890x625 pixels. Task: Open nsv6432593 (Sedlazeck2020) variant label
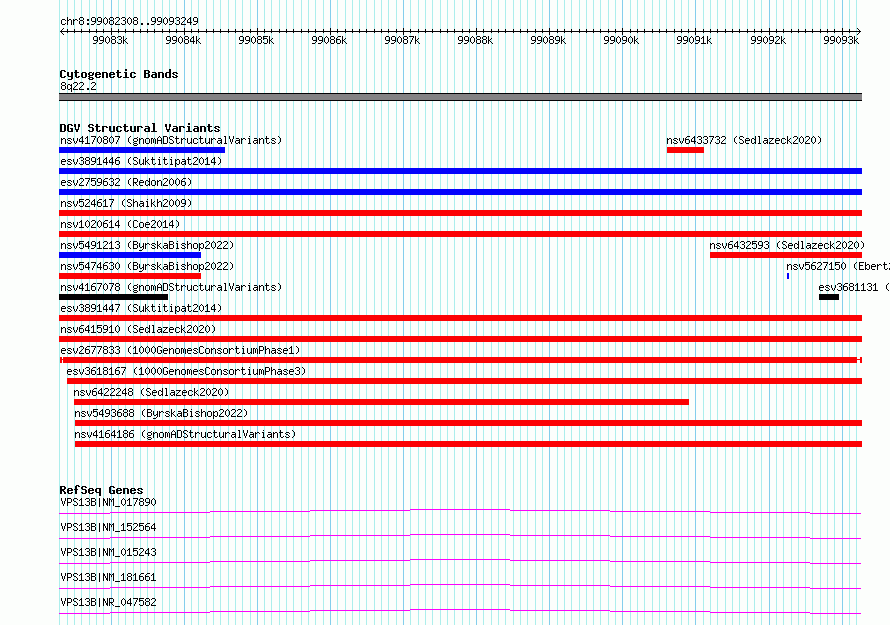click(x=787, y=245)
